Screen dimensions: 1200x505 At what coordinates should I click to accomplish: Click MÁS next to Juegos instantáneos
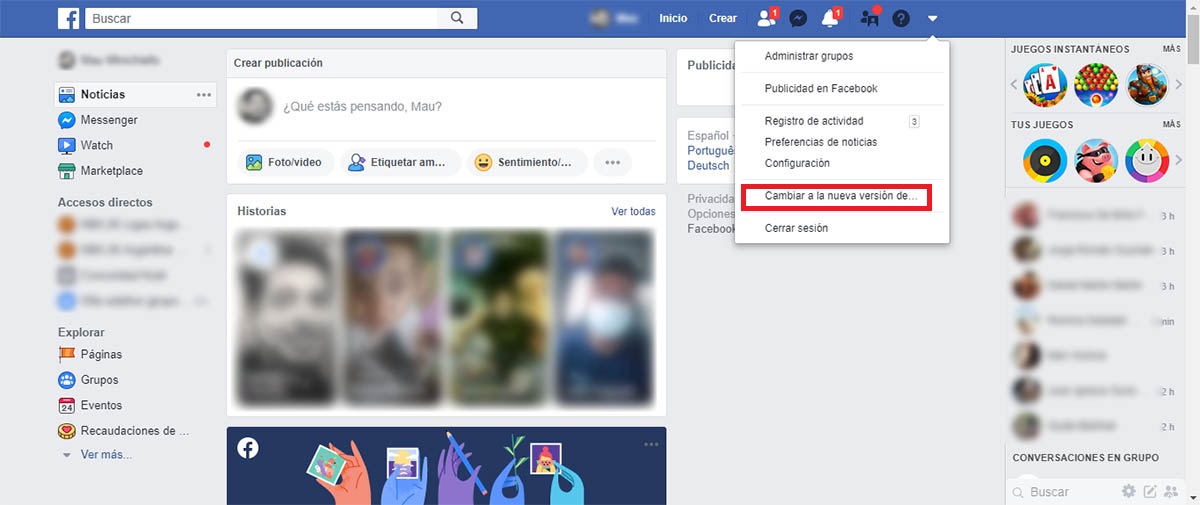tap(1172, 49)
